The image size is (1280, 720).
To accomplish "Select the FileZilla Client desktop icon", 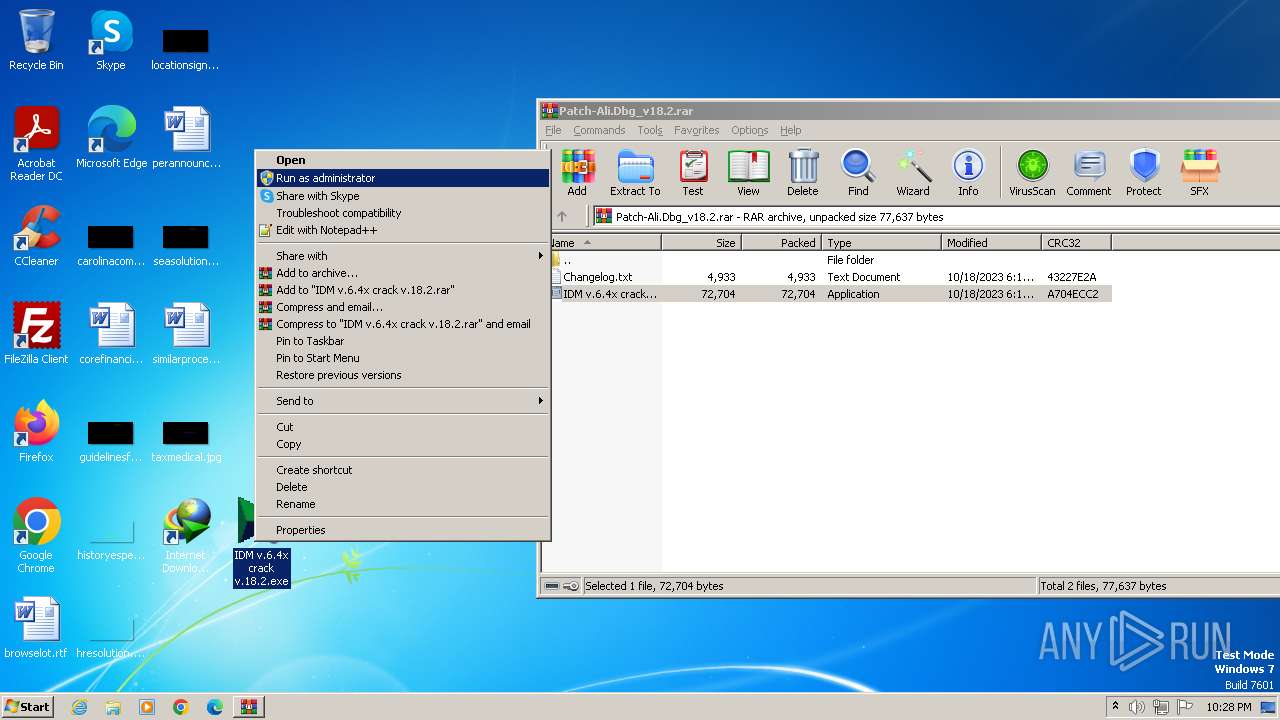I will click(36, 333).
